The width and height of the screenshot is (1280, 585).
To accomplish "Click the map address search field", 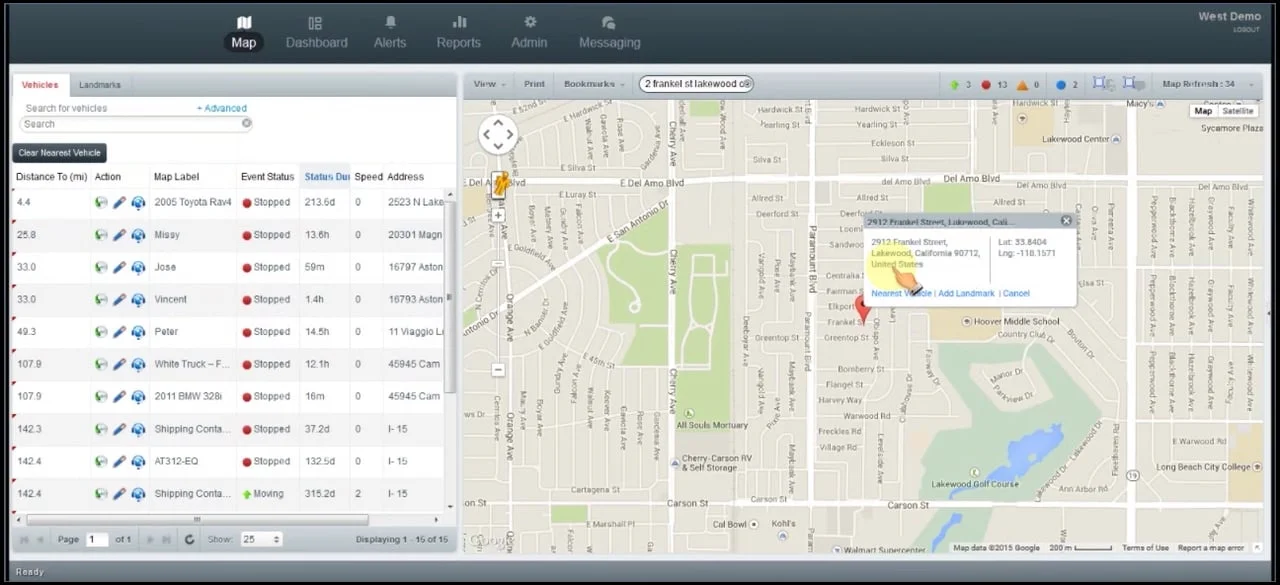I will (x=696, y=84).
